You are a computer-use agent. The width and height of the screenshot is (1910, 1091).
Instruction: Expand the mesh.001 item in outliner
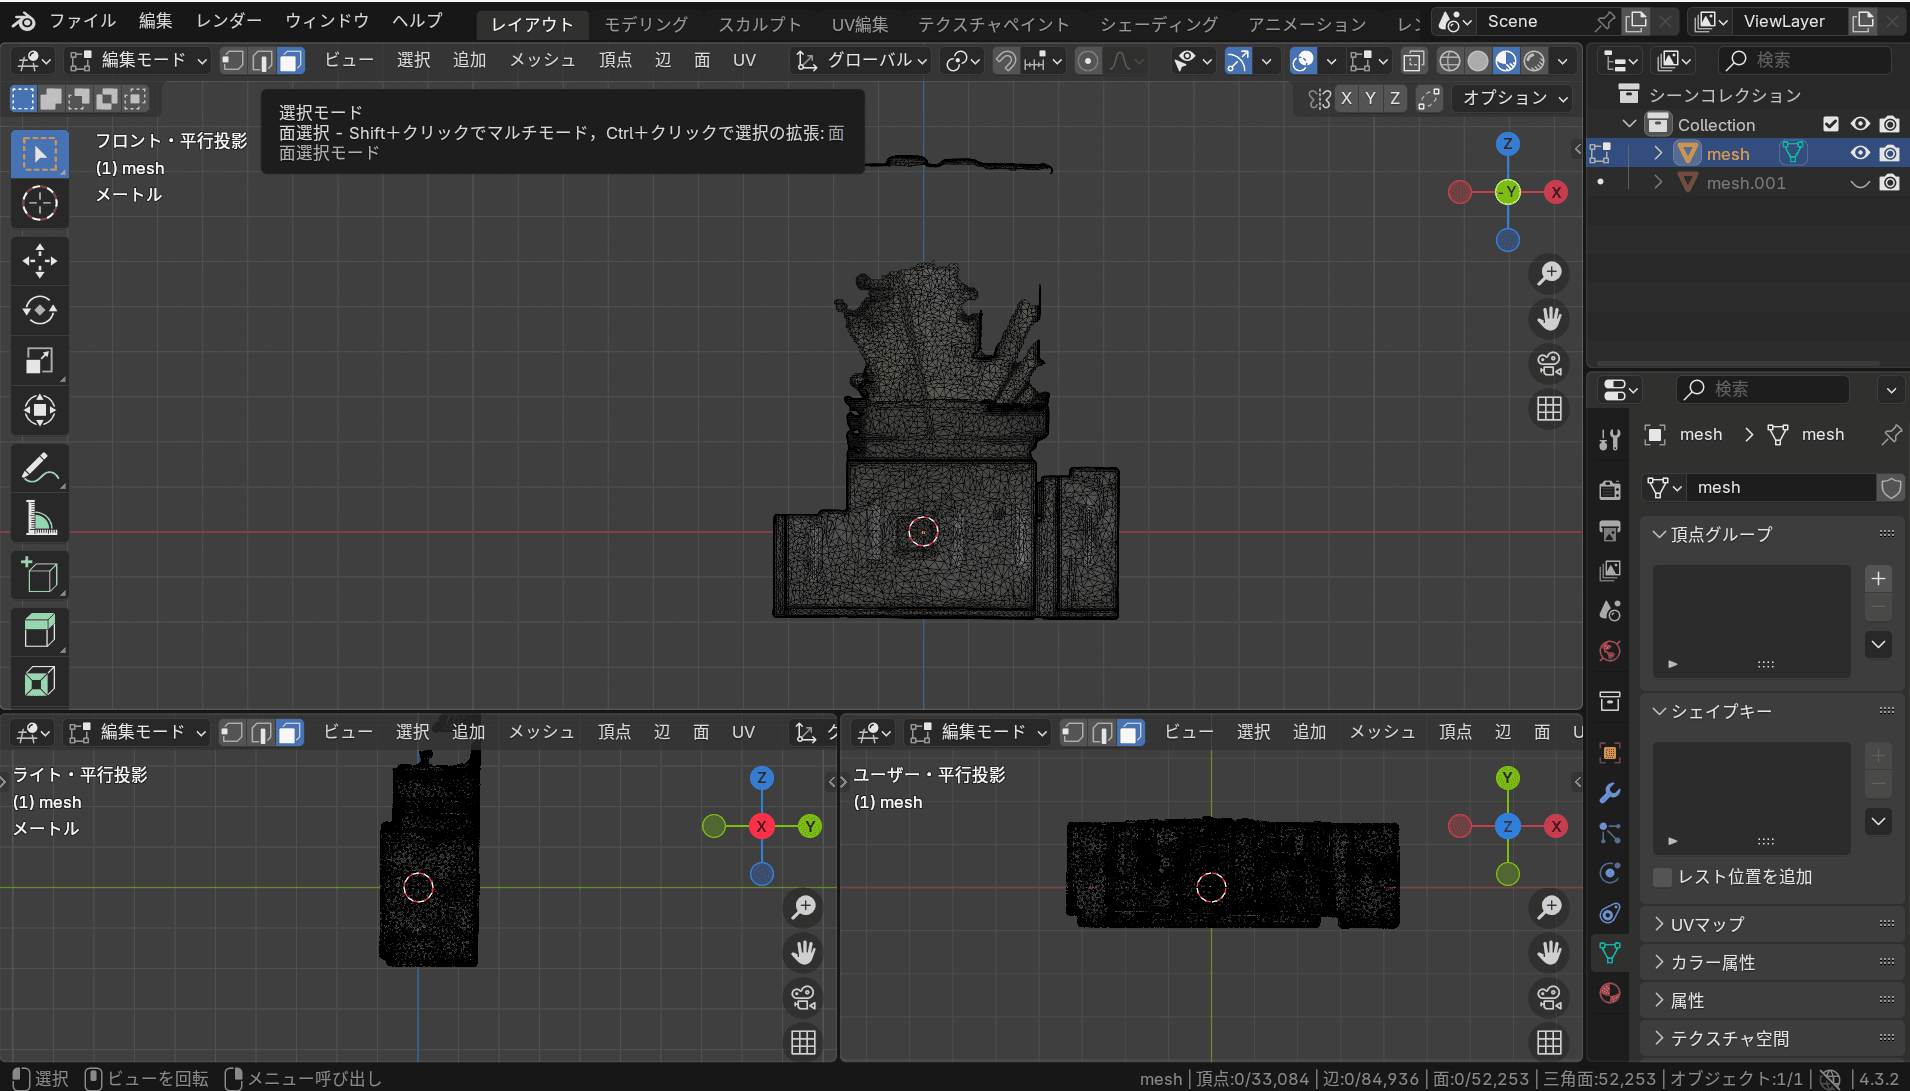click(1658, 182)
